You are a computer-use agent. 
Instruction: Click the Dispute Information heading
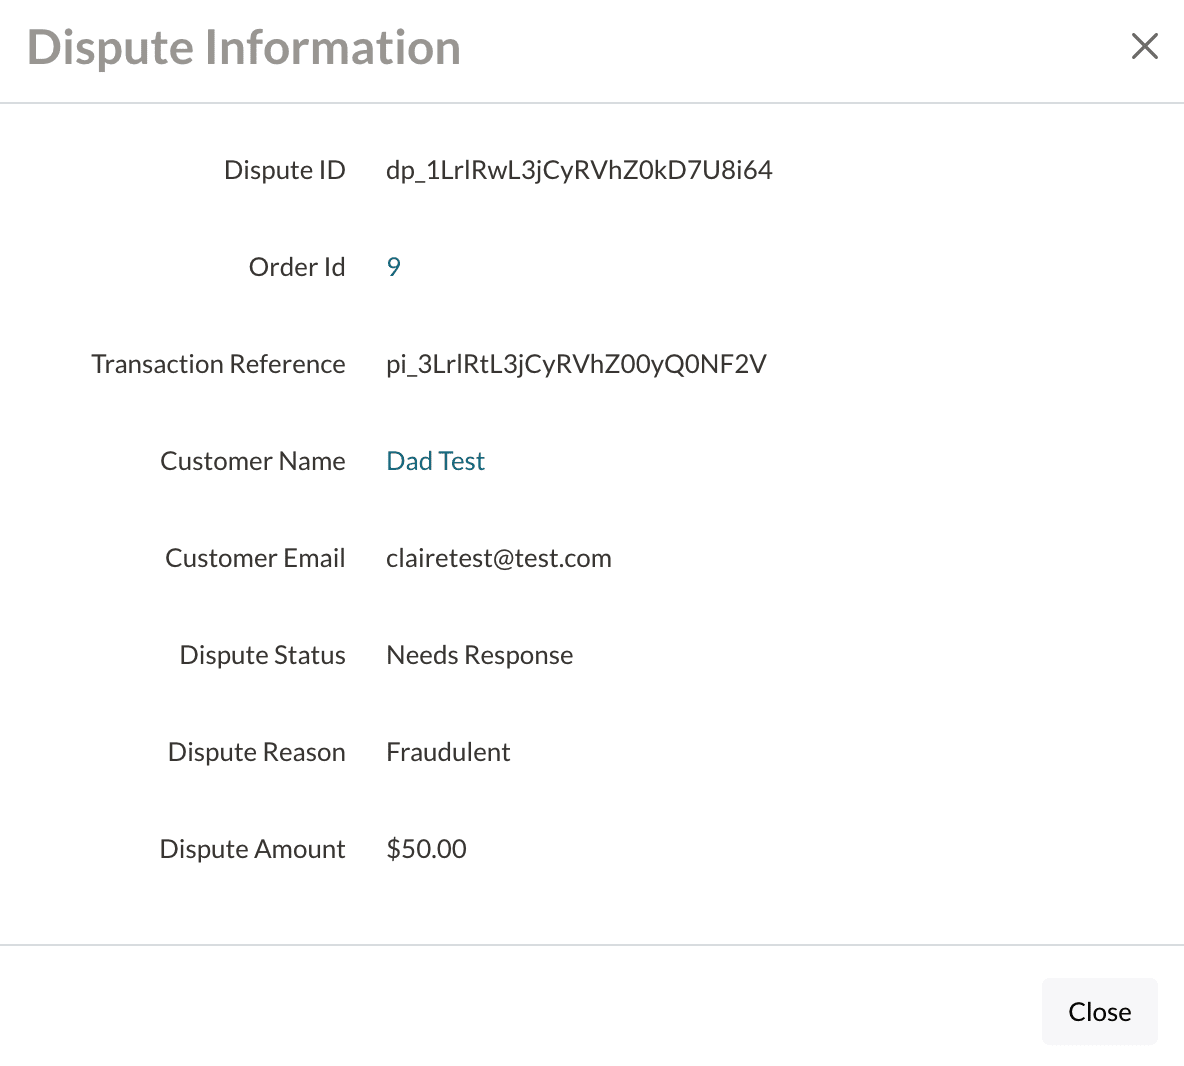(x=244, y=47)
